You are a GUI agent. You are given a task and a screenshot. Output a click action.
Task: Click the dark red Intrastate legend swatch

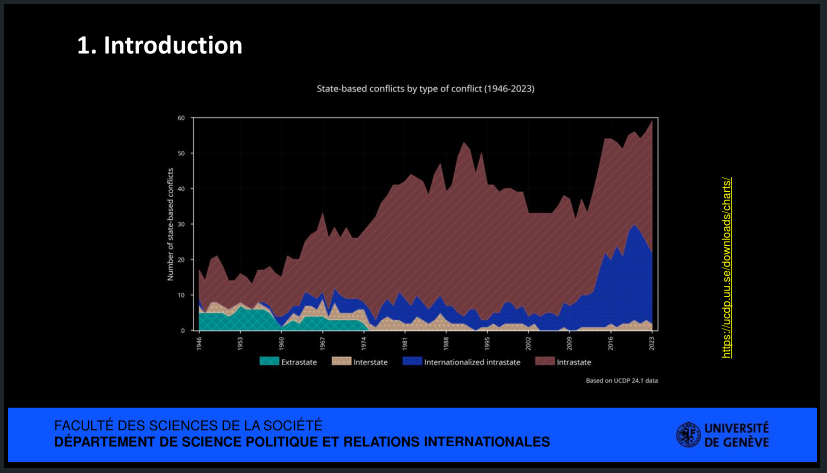coord(545,361)
